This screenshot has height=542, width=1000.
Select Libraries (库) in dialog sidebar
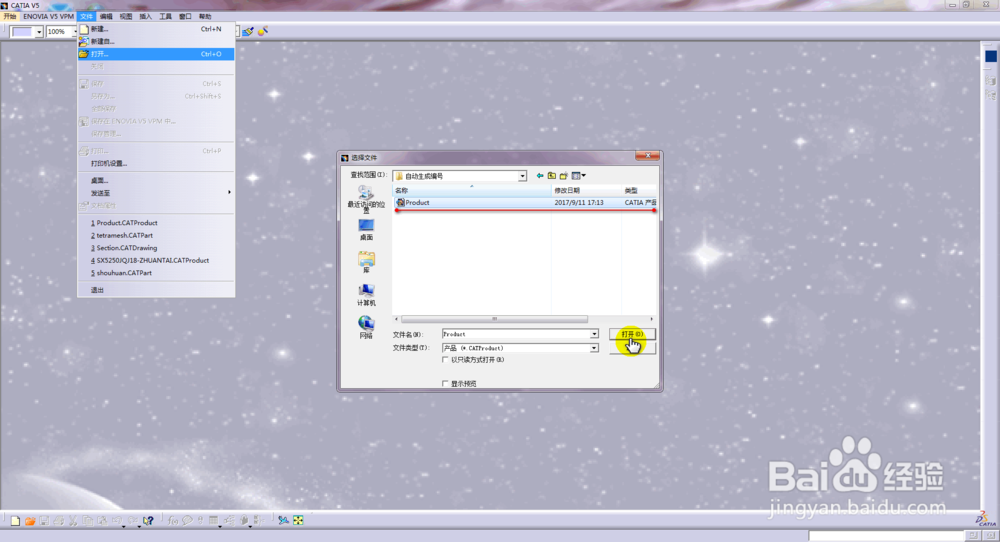click(366, 263)
